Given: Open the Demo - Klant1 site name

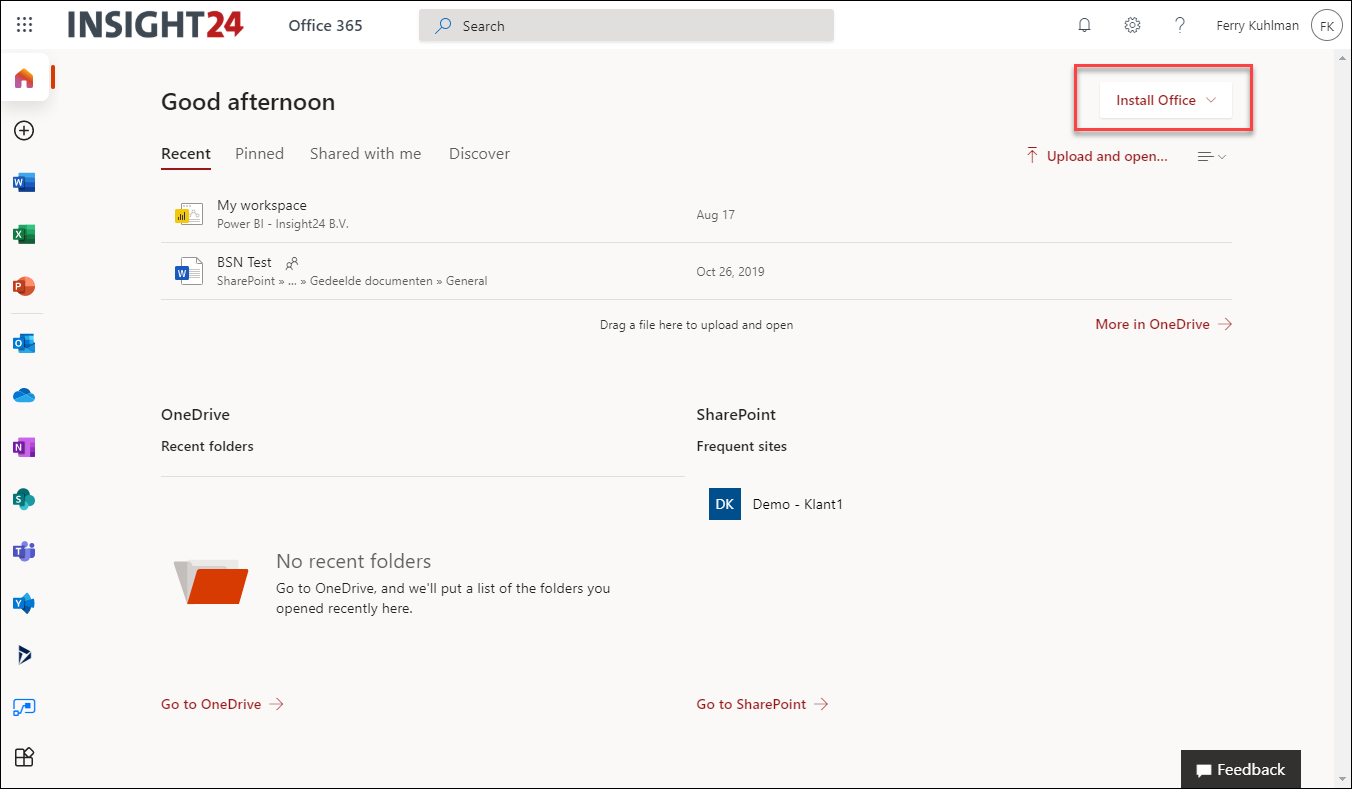Looking at the screenshot, I should pos(798,504).
